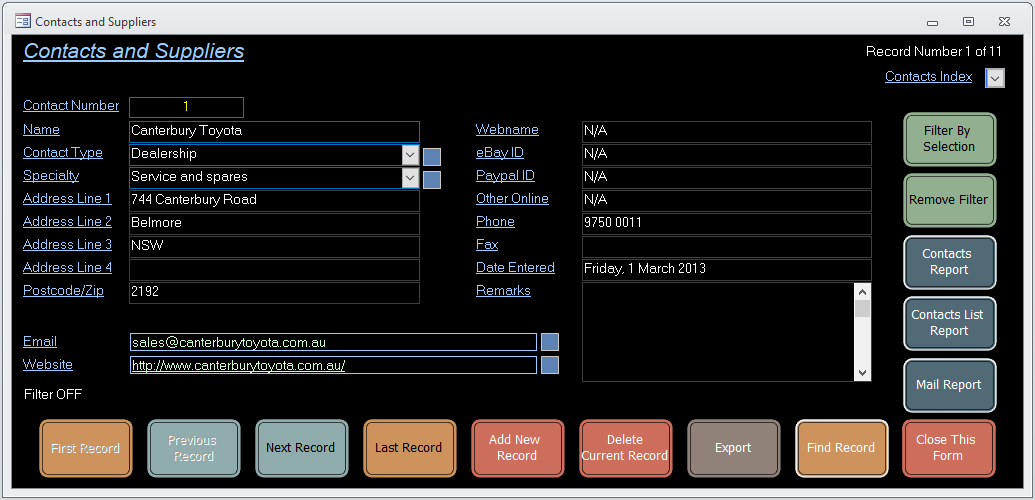Click the blue square beside the Website field
This screenshot has width=1035, height=500.
(550, 365)
